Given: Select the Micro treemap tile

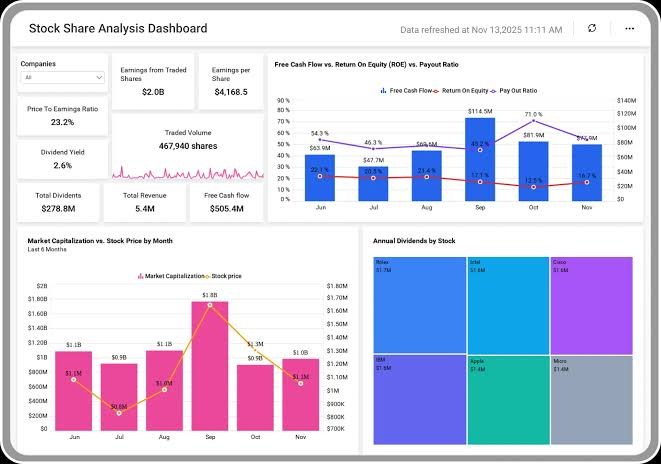Looking at the screenshot, I should [592, 400].
